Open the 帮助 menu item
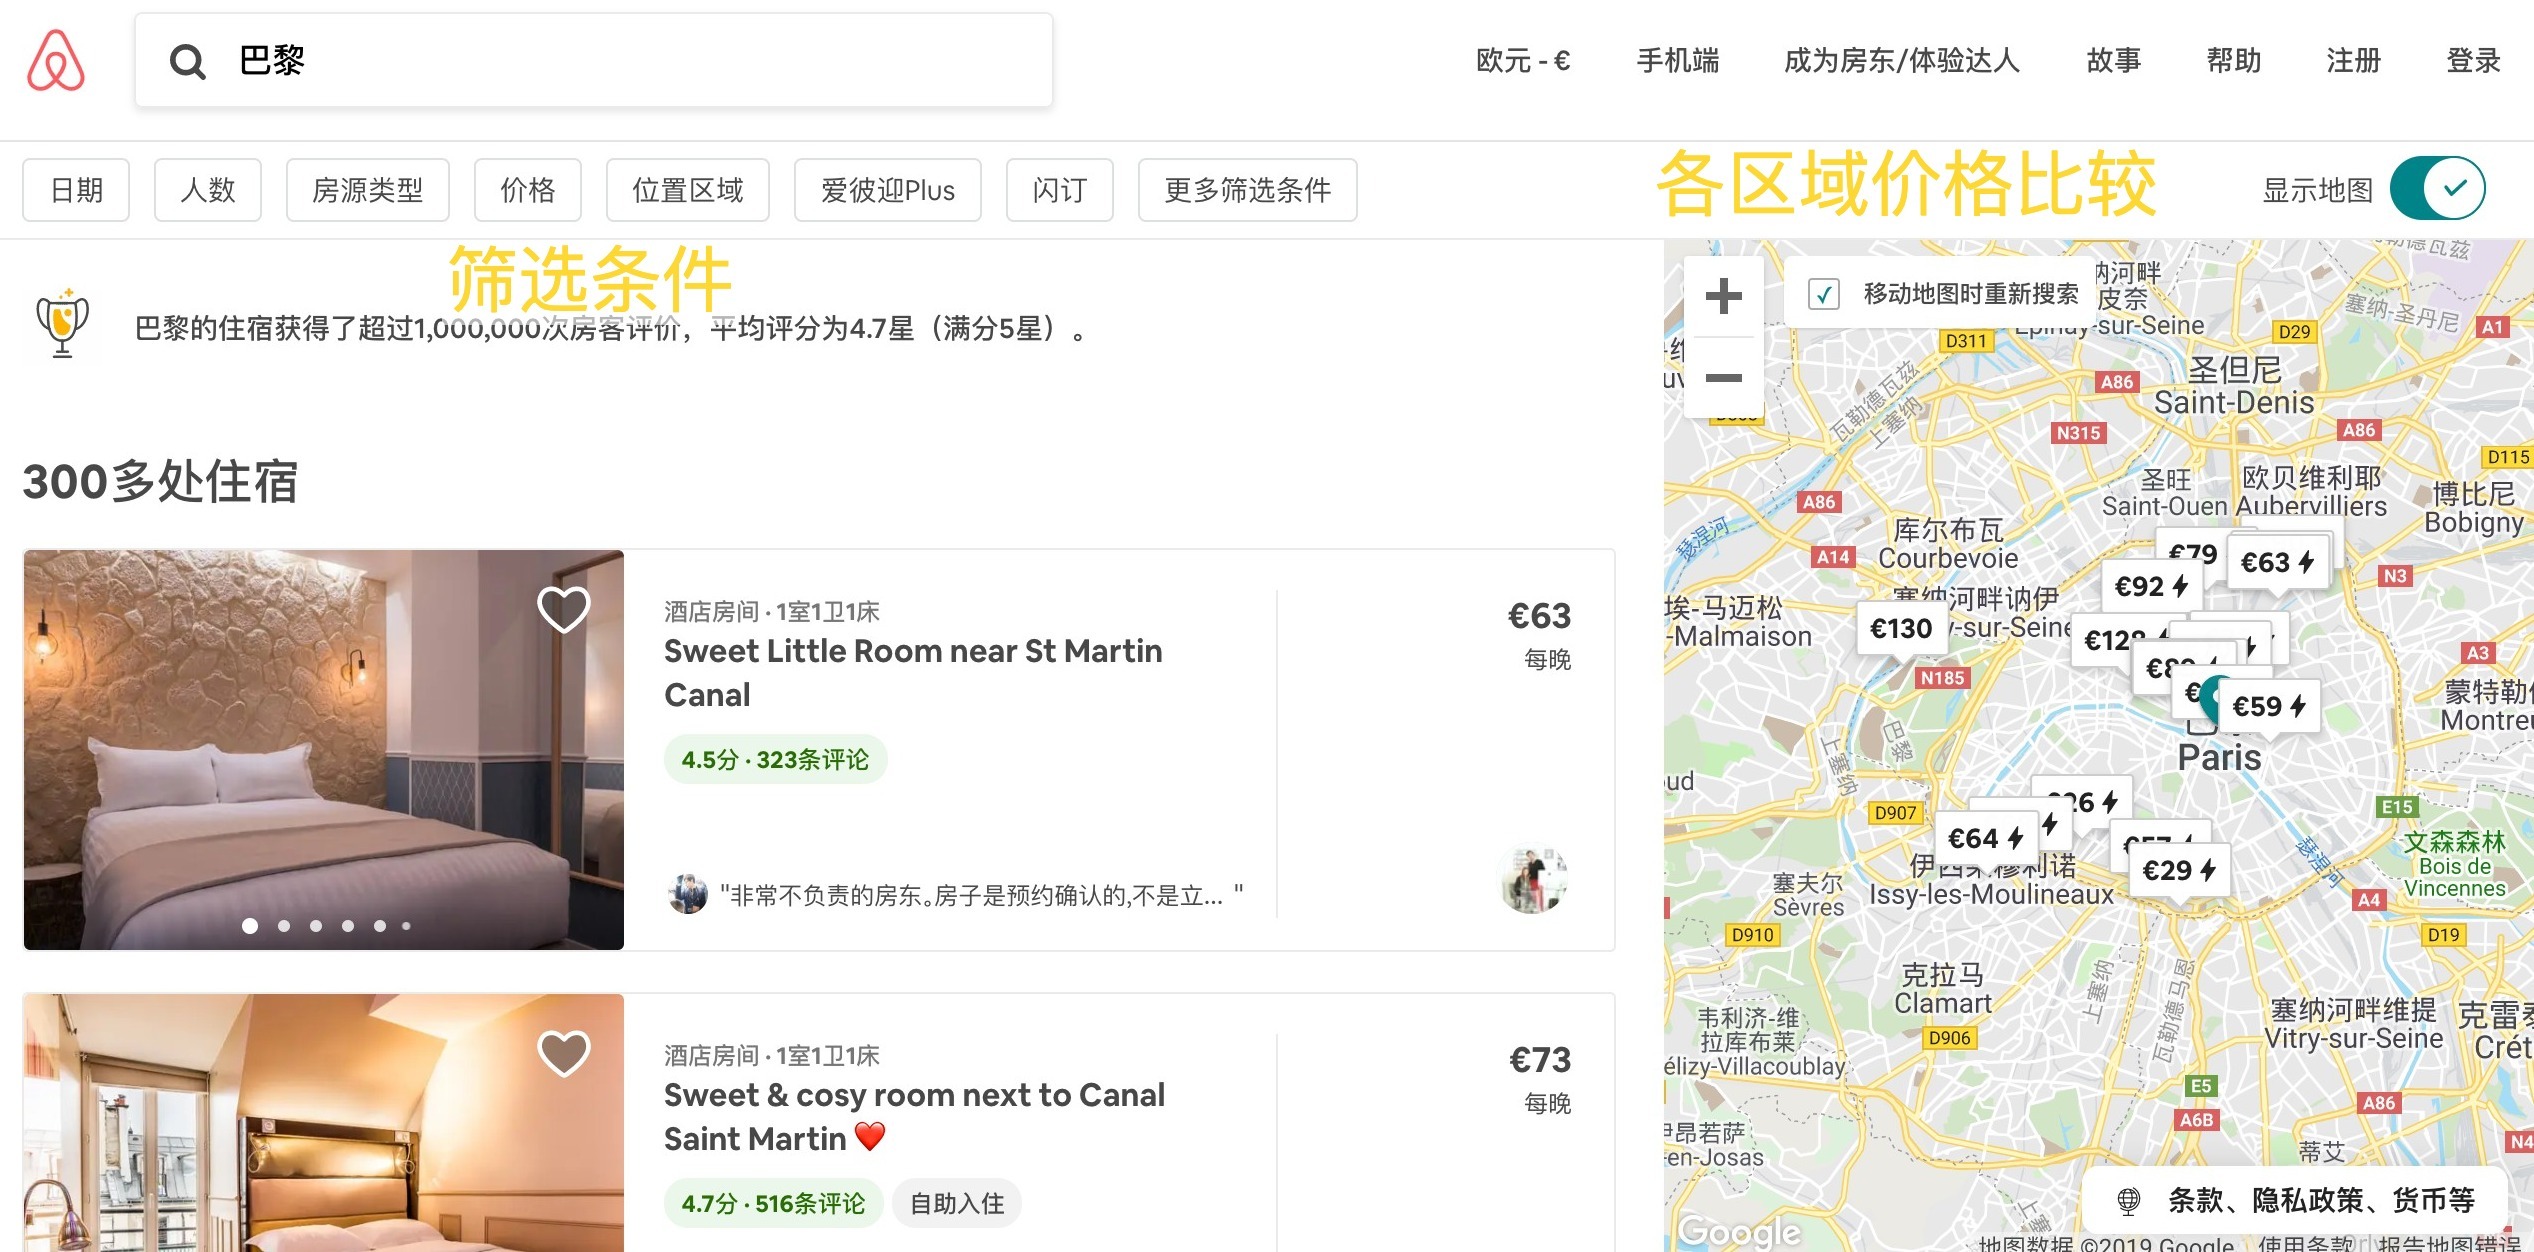The width and height of the screenshot is (2534, 1252). (x=2233, y=61)
